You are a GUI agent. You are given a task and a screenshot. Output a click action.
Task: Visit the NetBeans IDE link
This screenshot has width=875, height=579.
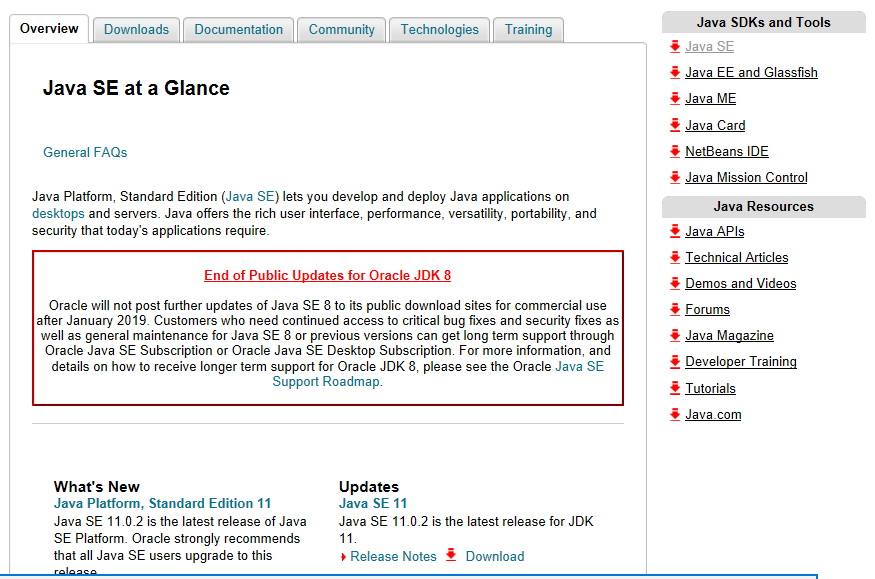point(727,152)
